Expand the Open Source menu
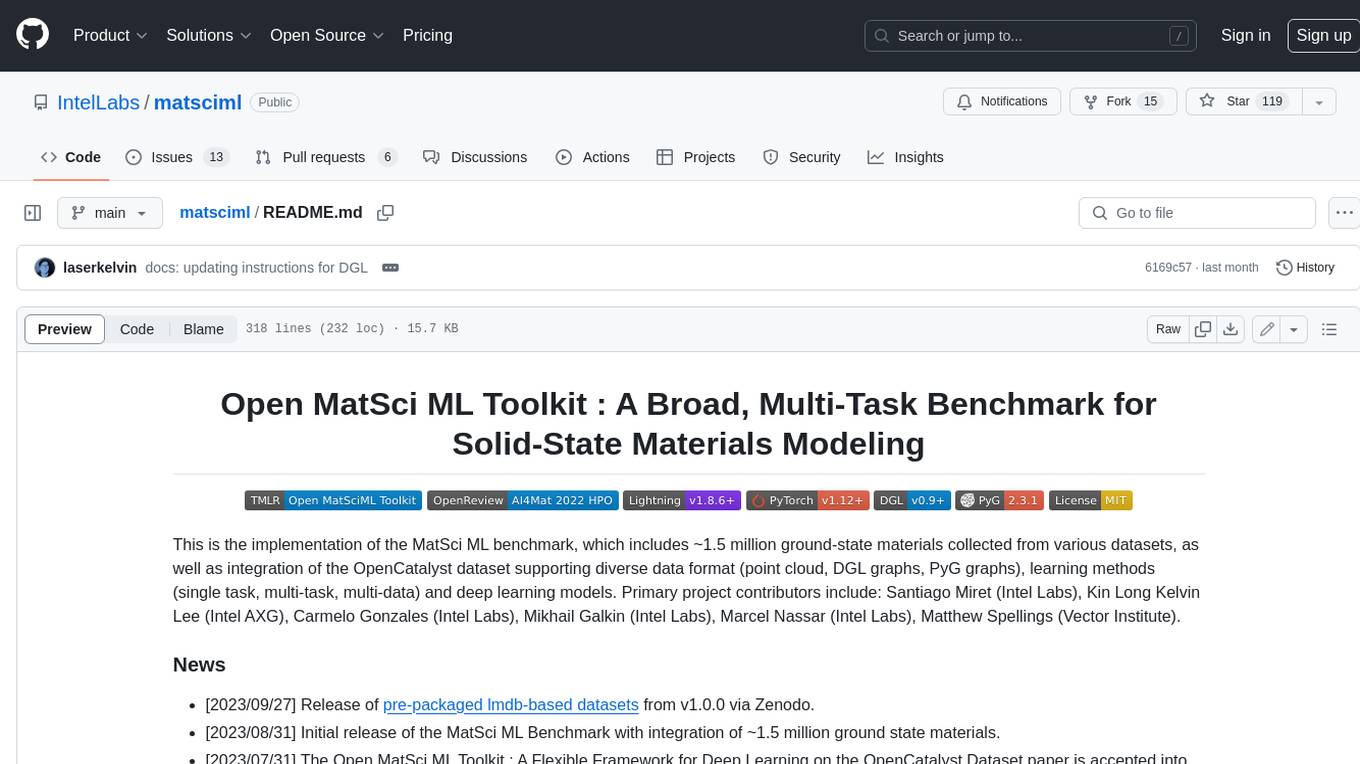 [x=327, y=35]
